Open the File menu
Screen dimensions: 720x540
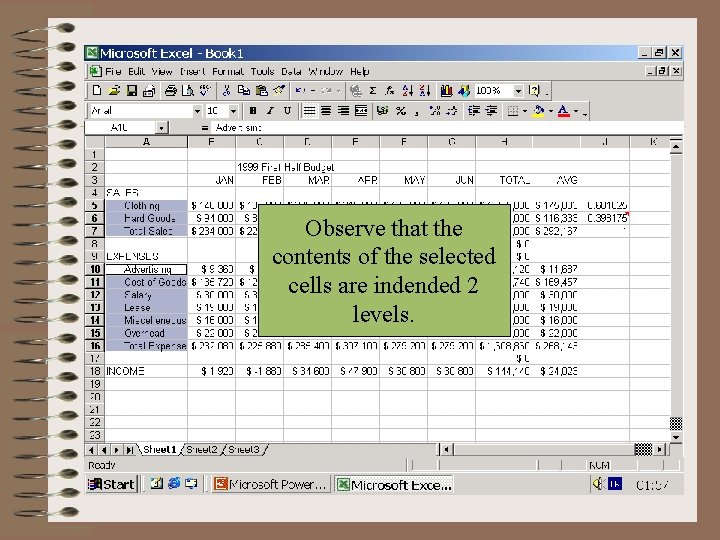click(x=113, y=72)
